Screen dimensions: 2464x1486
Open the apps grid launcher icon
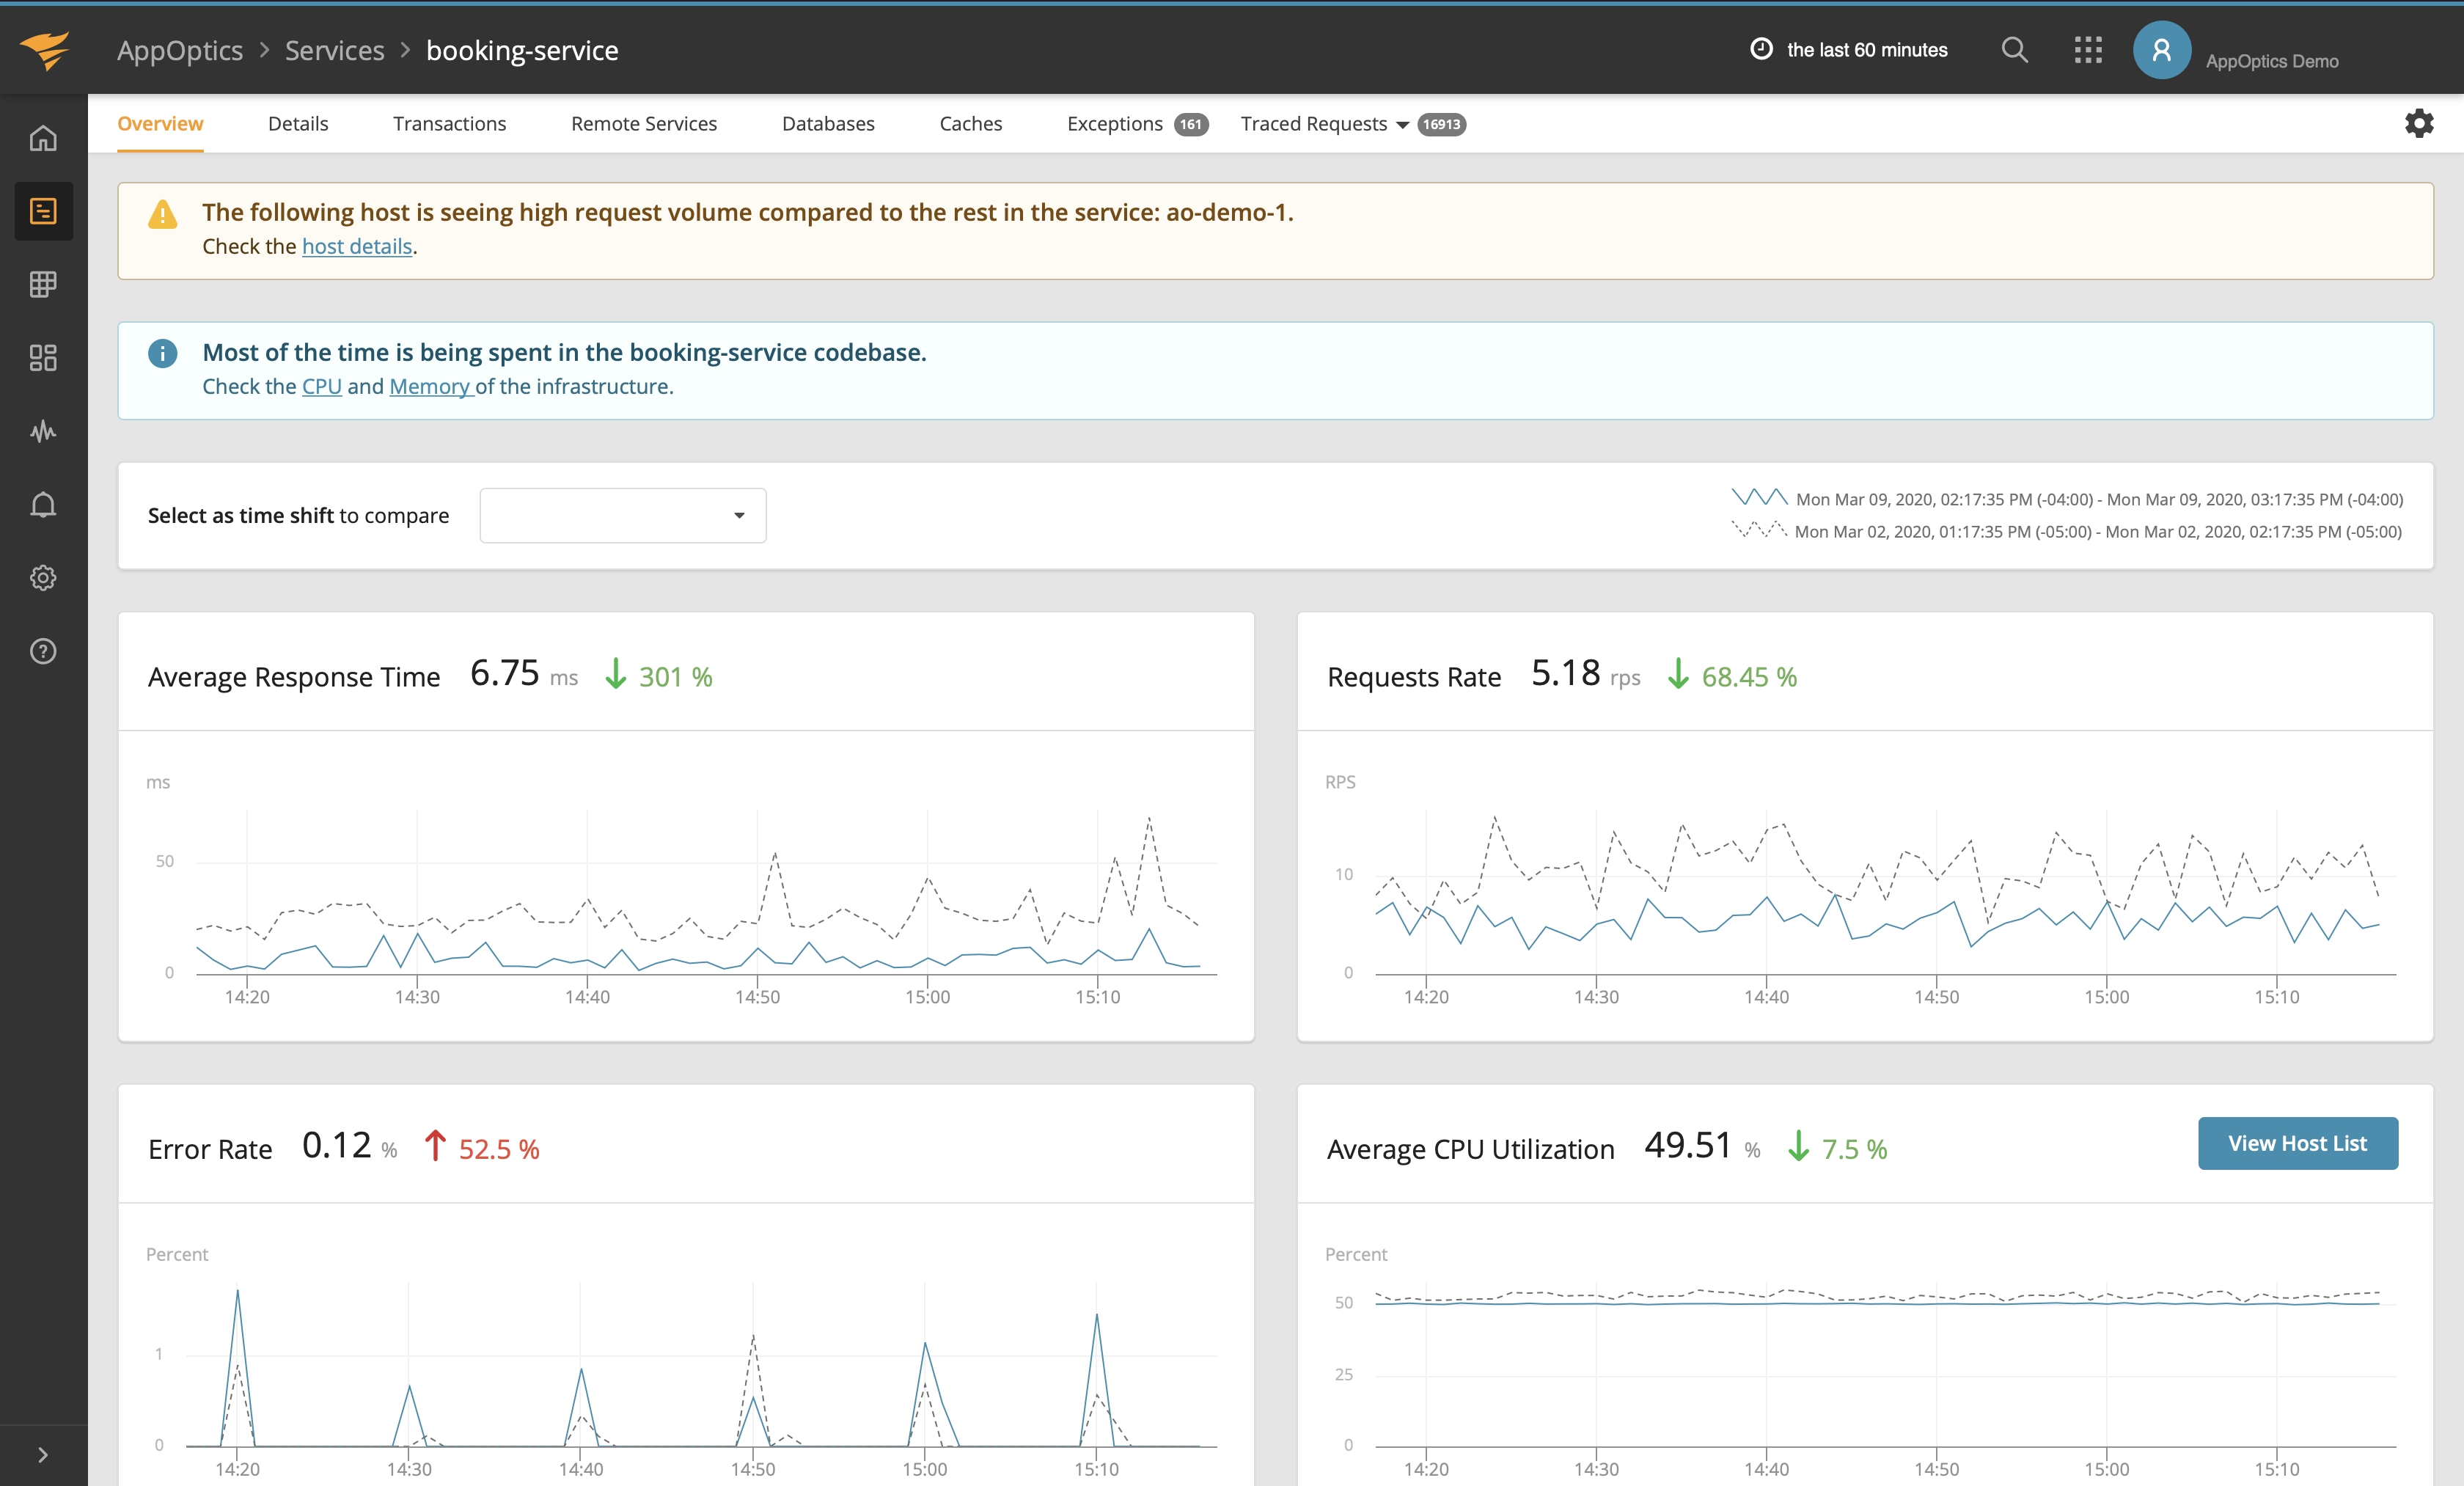[x=2088, y=50]
